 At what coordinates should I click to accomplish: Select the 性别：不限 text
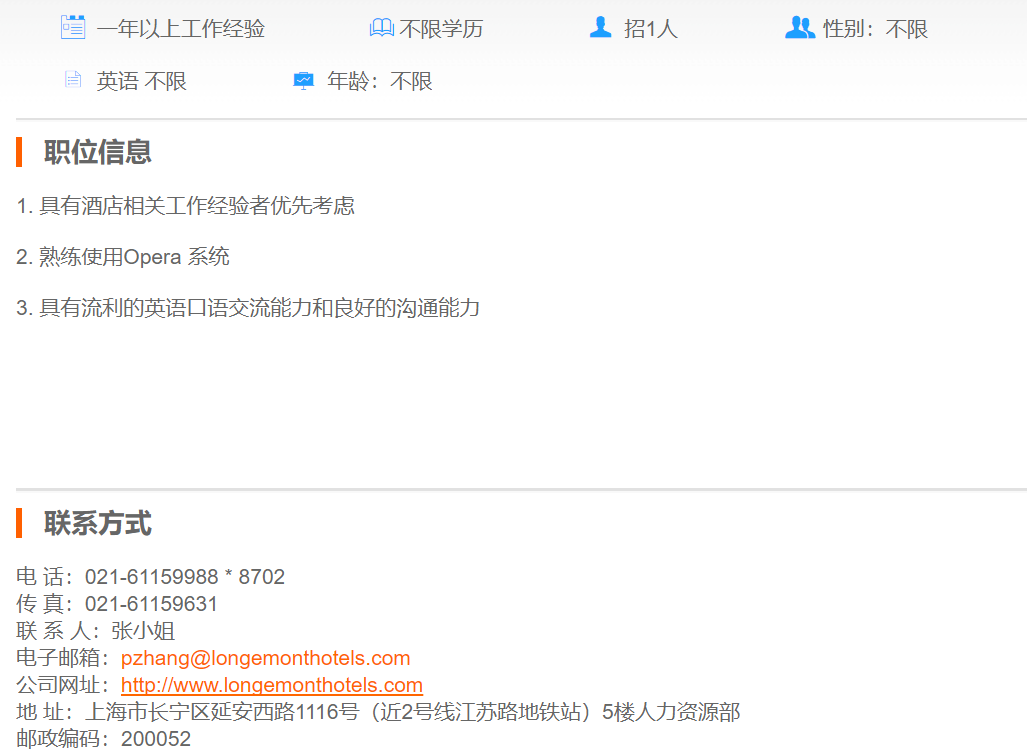(x=875, y=29)
